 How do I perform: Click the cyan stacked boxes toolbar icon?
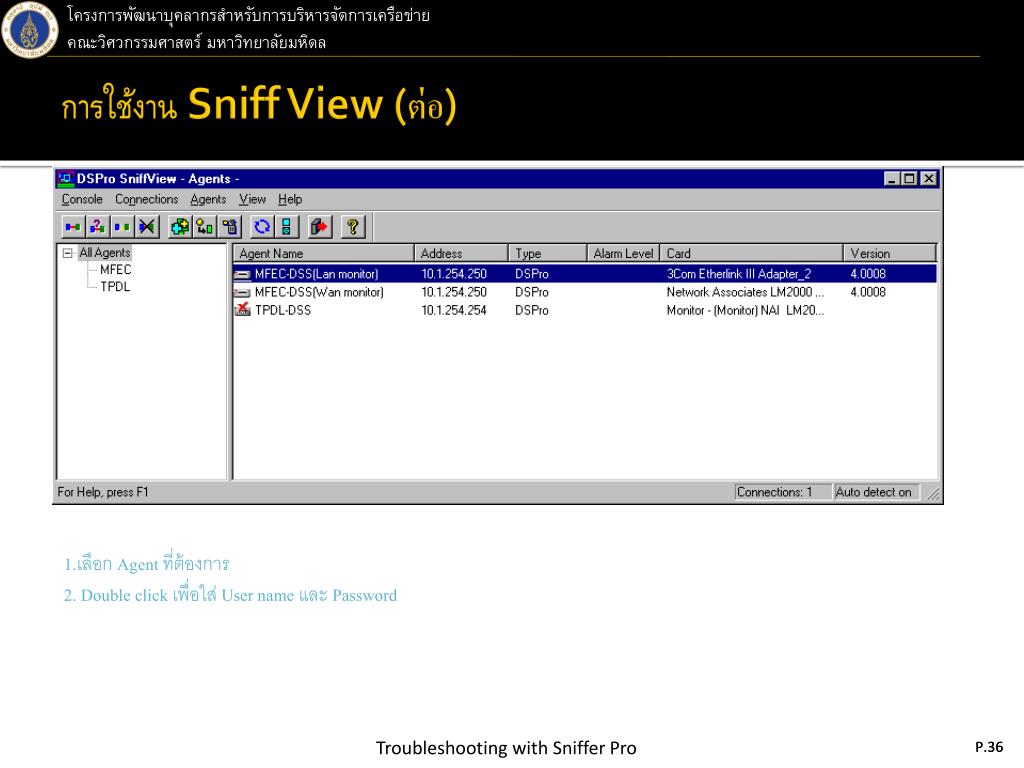coord(287,227)
